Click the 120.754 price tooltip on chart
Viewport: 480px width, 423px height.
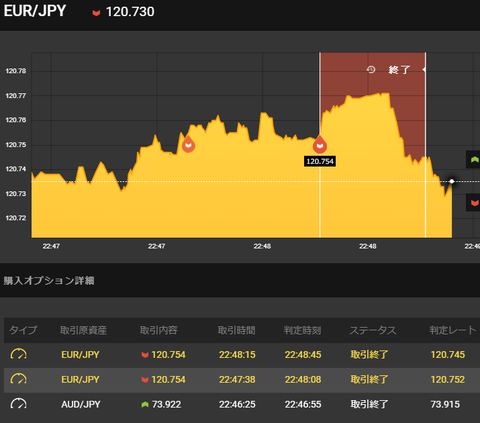point(320,162)
